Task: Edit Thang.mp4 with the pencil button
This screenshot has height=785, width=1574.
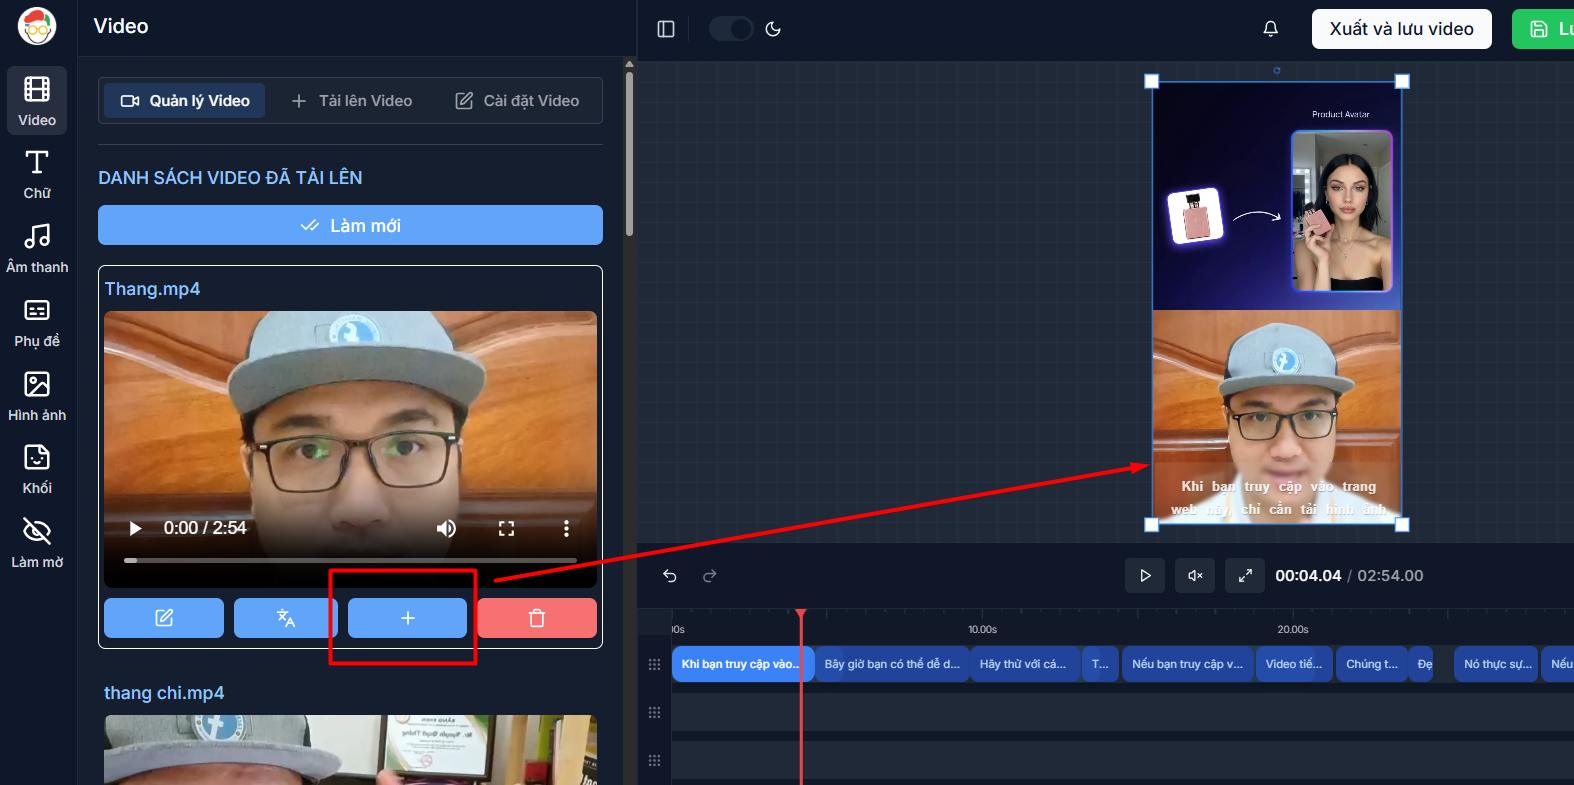Action: [164, 618]
